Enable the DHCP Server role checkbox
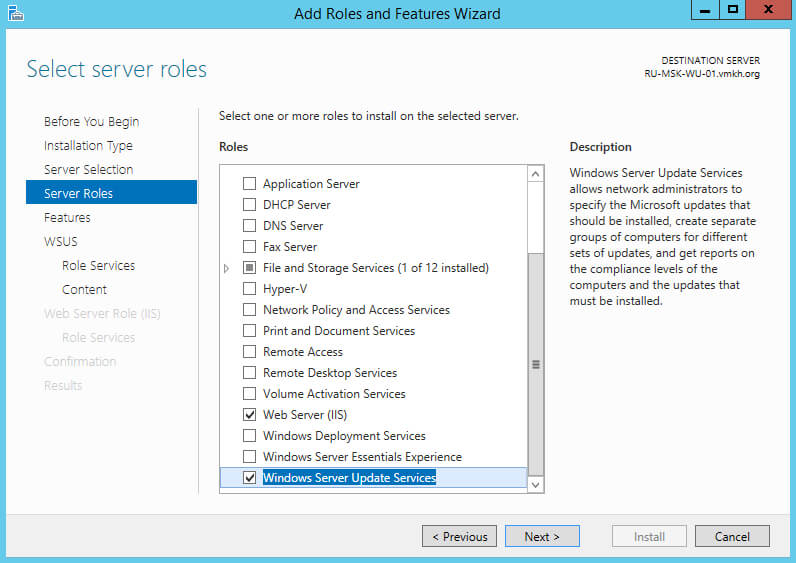This screenshot has height=563, width=796. pyautogui.click(x=249, y=205)
